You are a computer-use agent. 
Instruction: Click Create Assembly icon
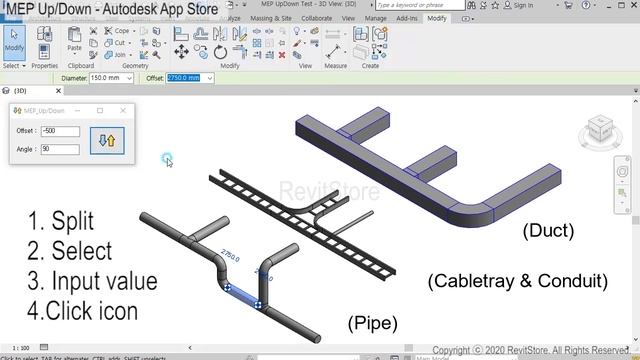(360, 34)
